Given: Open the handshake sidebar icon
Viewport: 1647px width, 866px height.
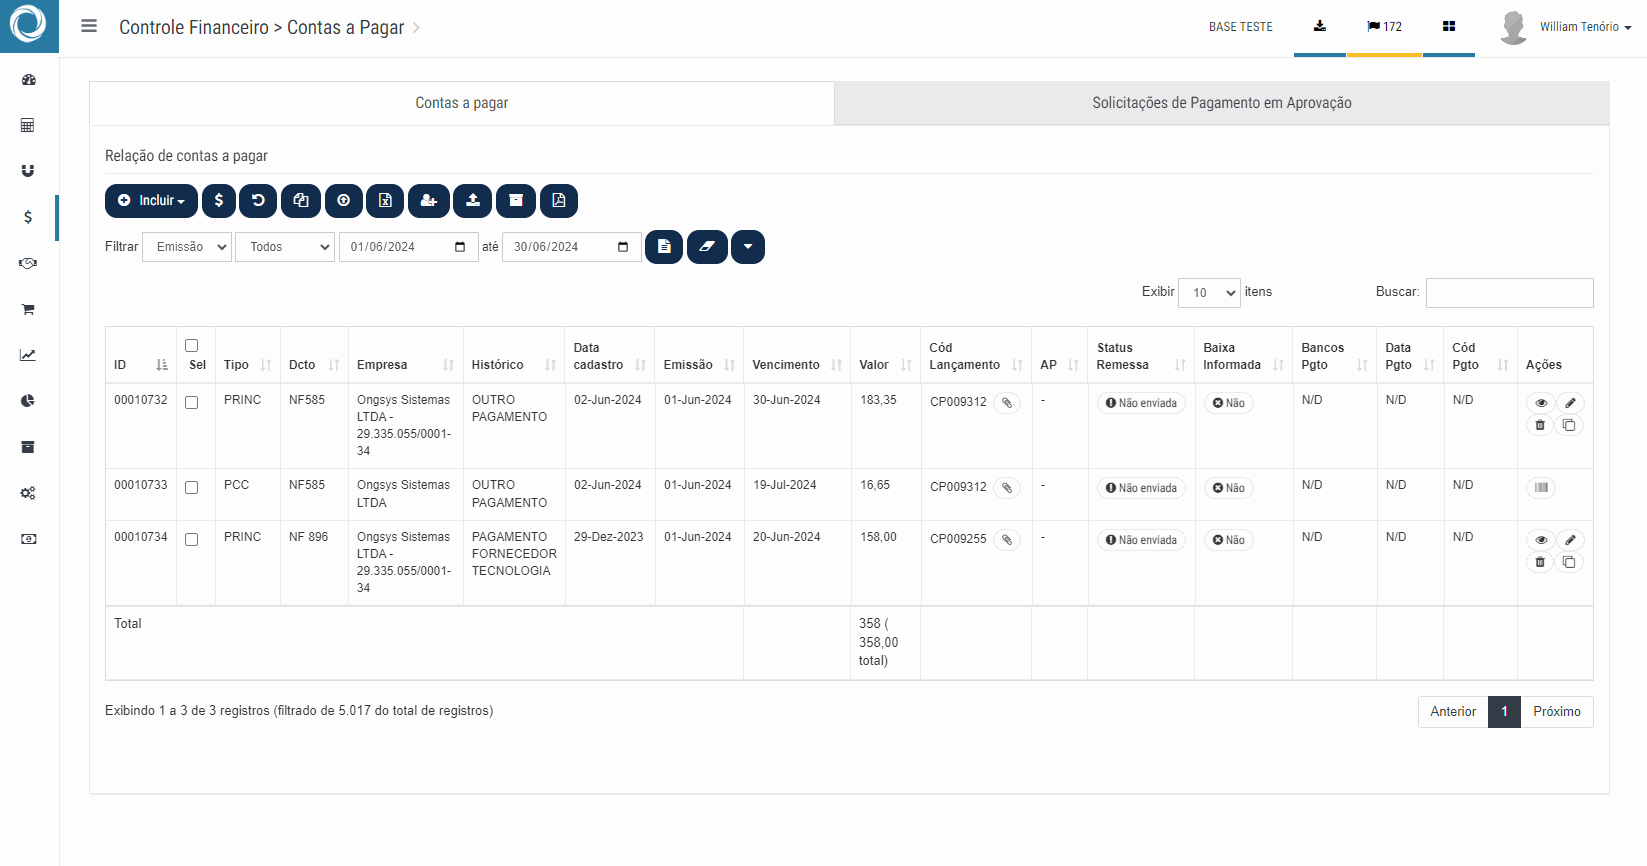Looking at the screenshot, I should (28, 263).
